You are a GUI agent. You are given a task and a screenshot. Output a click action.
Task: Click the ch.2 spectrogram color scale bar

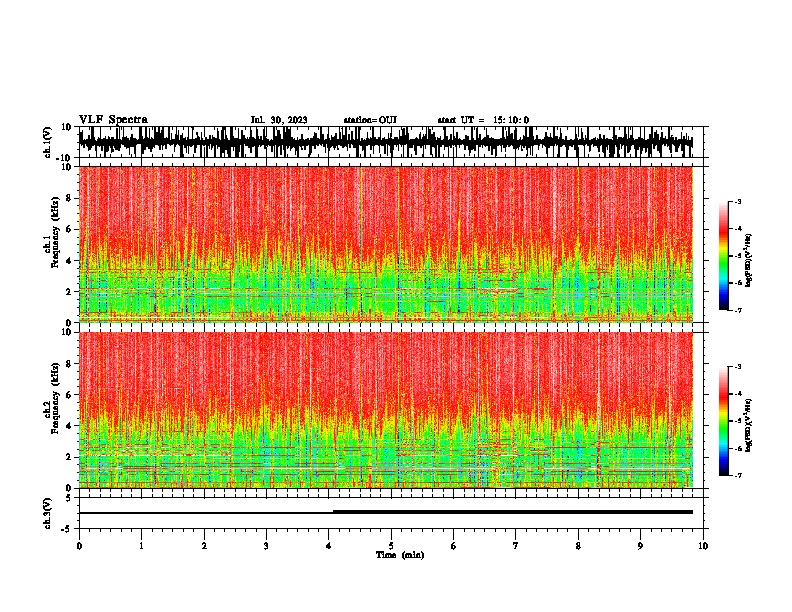point(724,421)
